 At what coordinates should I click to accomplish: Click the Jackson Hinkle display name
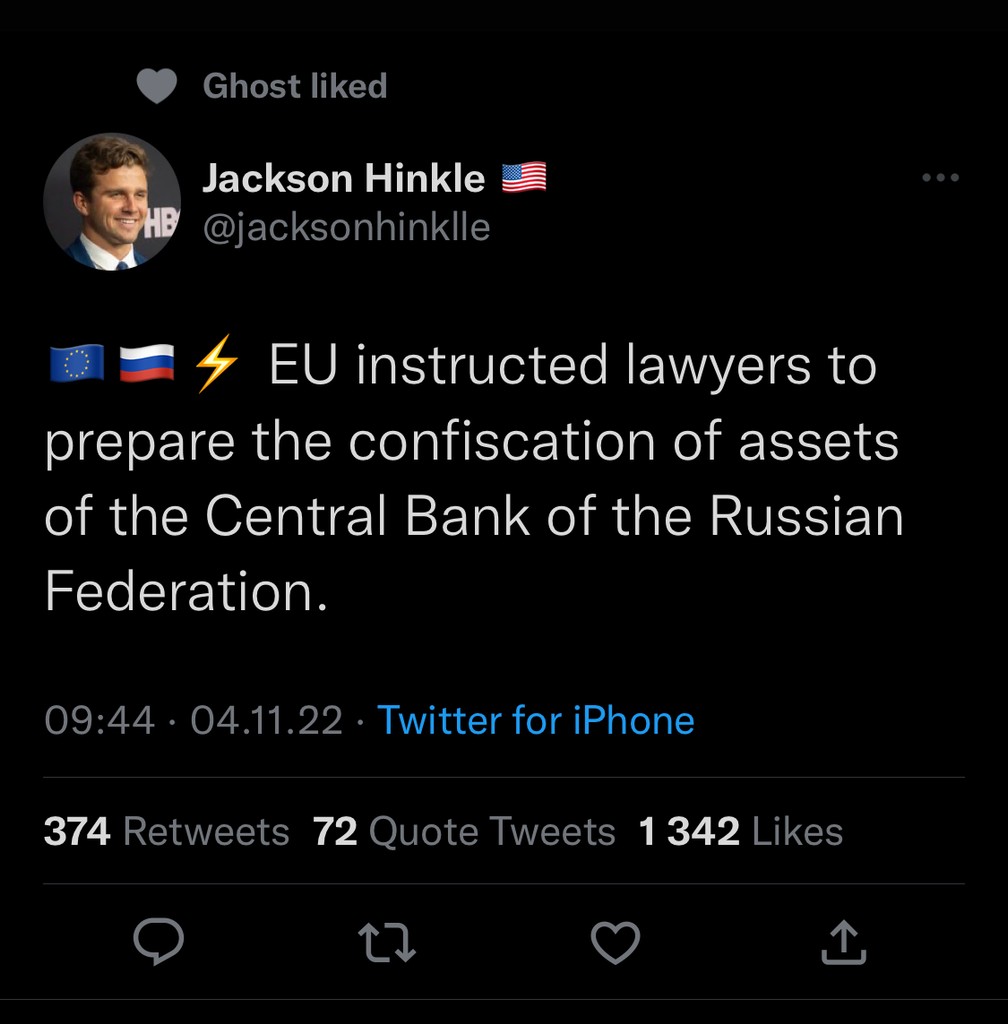pos(343,179)
